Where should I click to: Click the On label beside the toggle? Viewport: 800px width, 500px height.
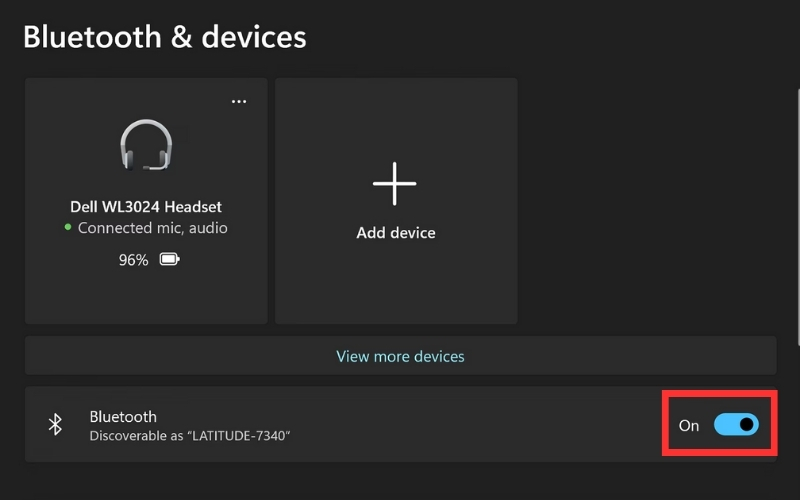click(x=689, y=425)
